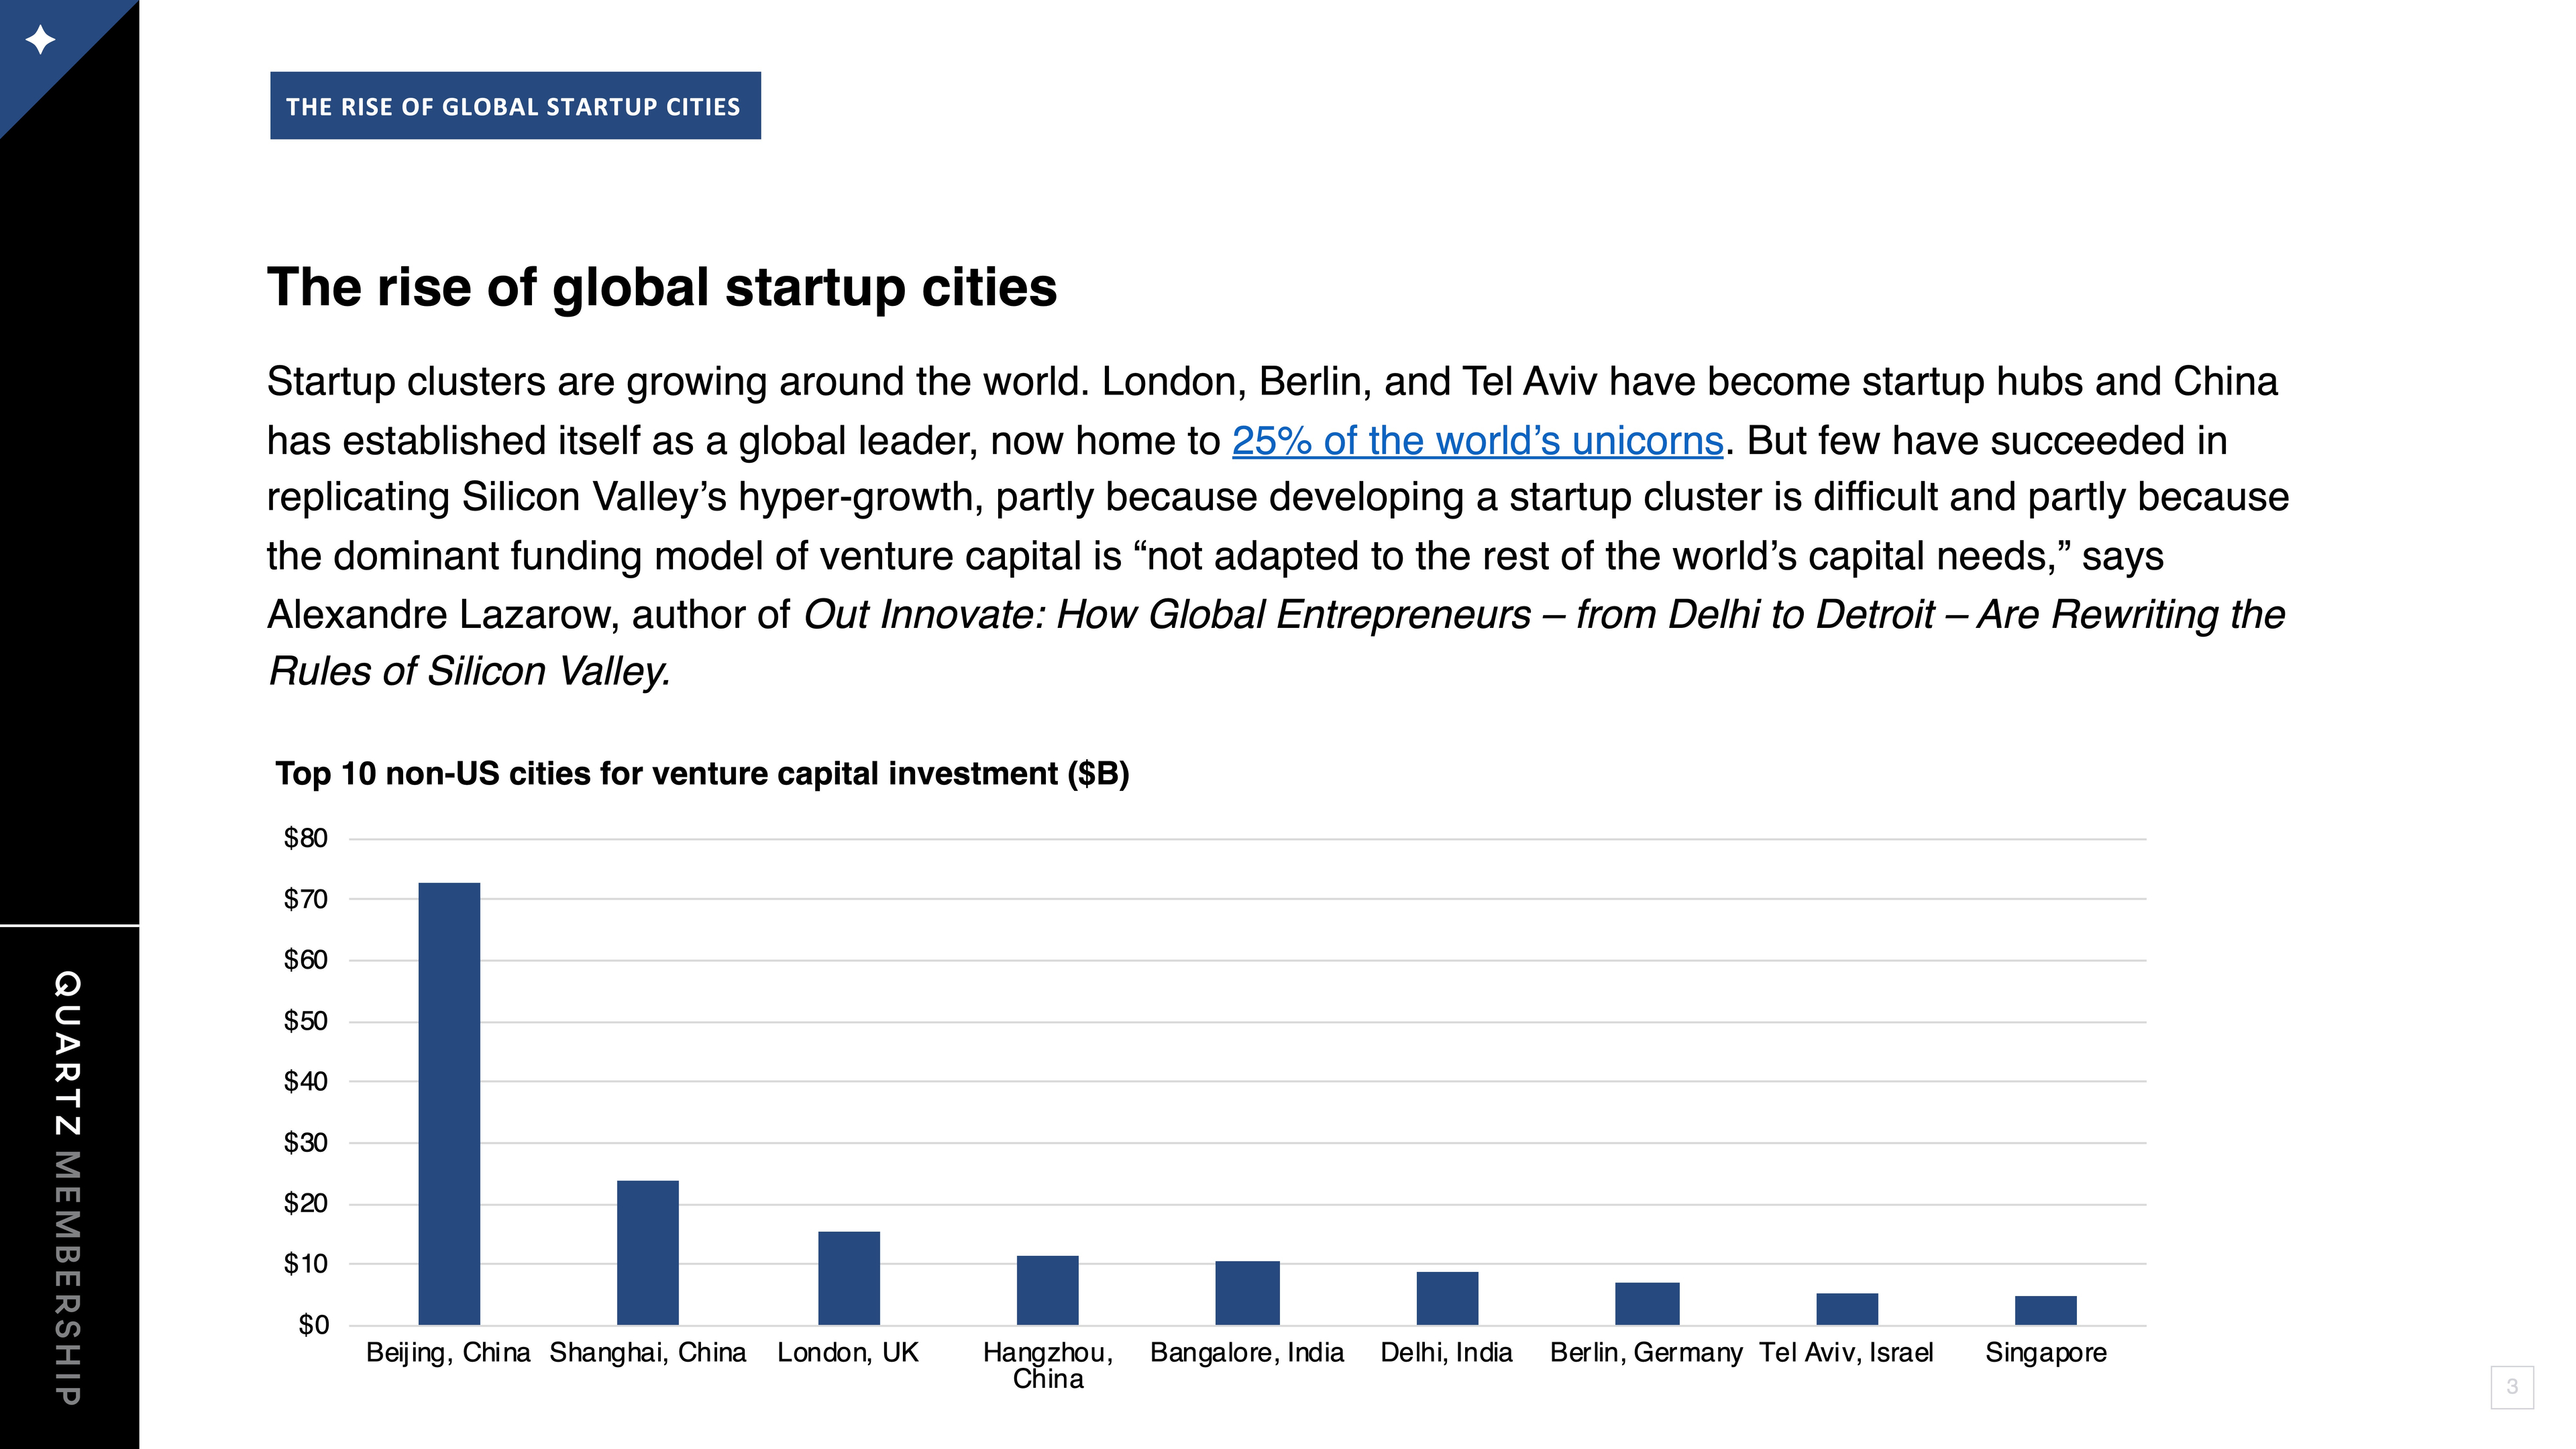This screenshot has width=2576, height=1449.
Task: Click the $0 axis label
Action: tap(313, 1325)
